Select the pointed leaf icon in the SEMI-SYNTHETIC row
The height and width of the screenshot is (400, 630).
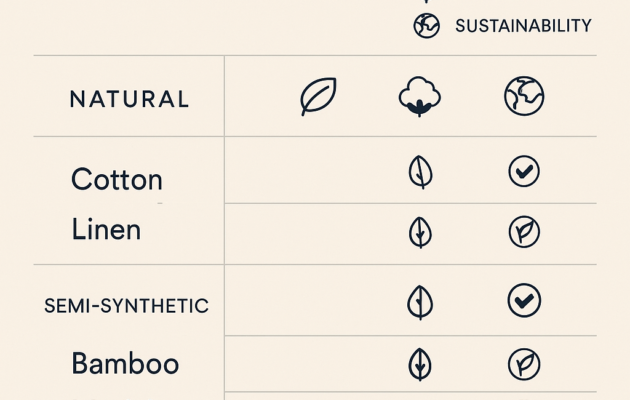421,301
